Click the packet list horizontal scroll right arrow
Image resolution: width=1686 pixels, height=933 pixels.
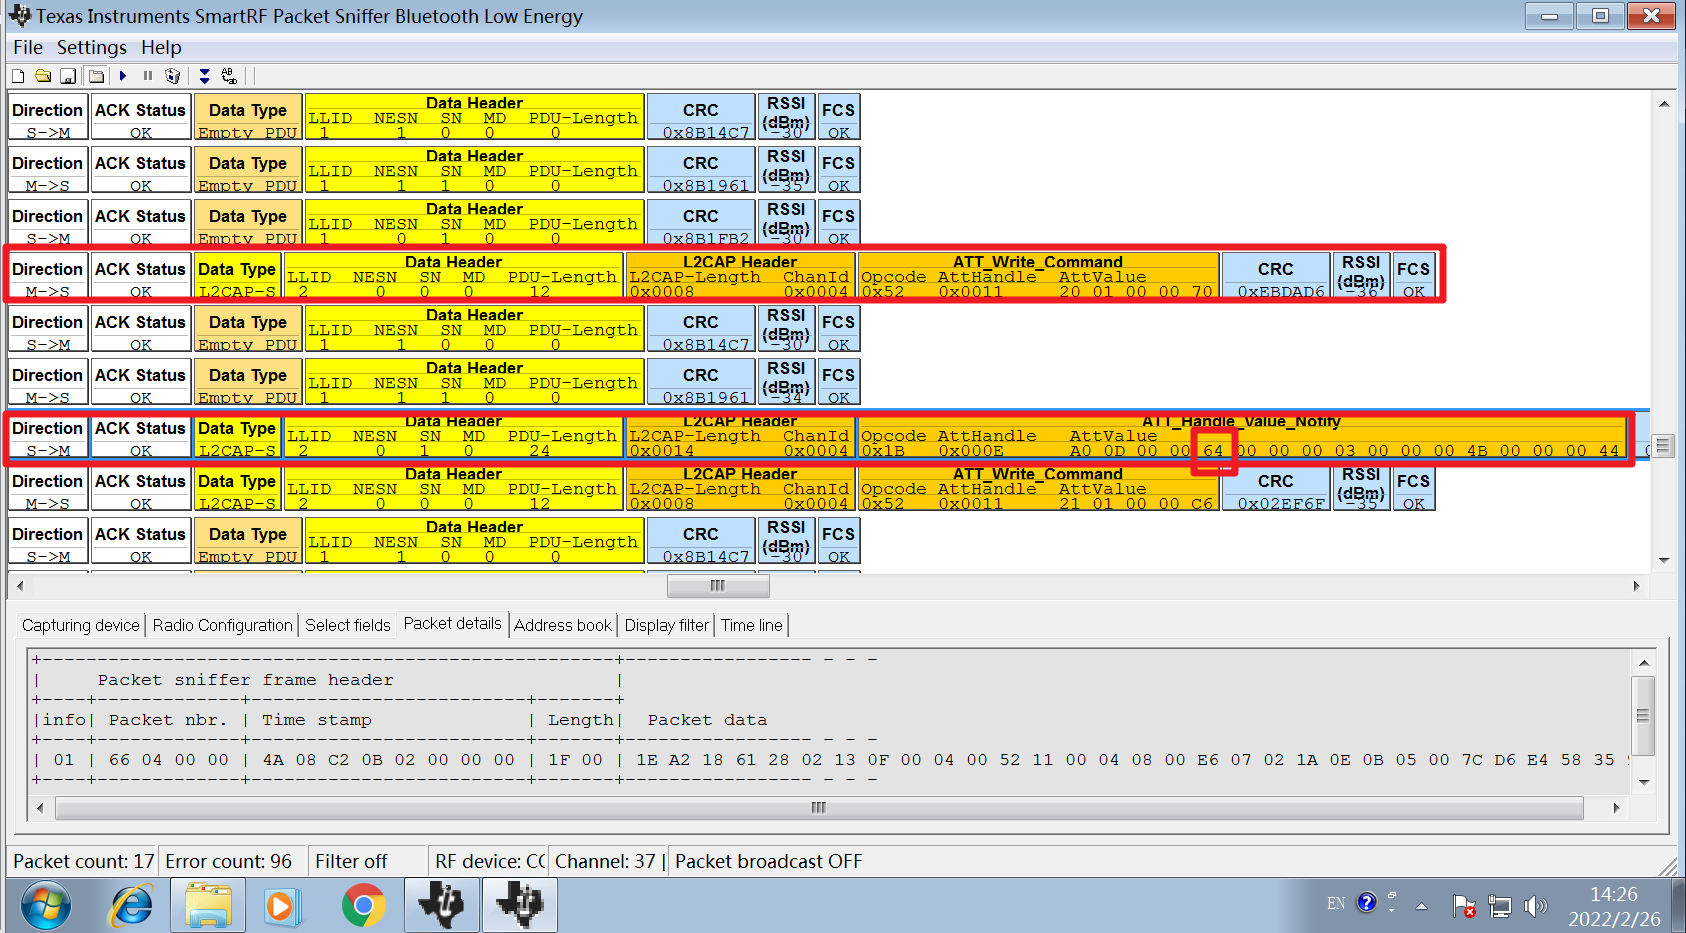tap(1637, 585)
